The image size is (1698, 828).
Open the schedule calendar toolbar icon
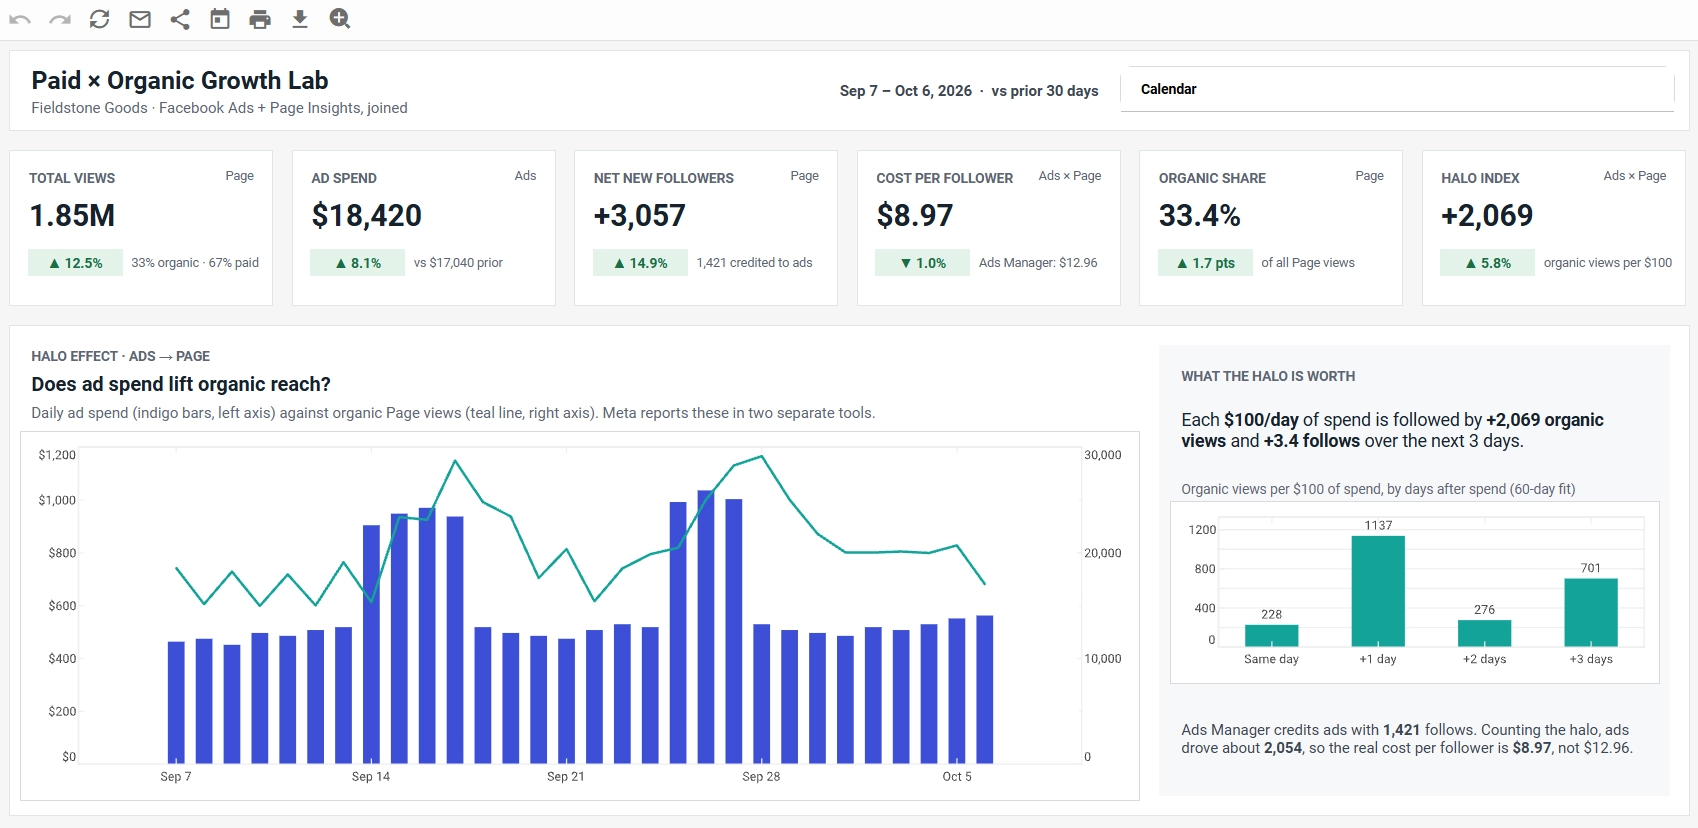pyautogui.click(x=220, y=19)
